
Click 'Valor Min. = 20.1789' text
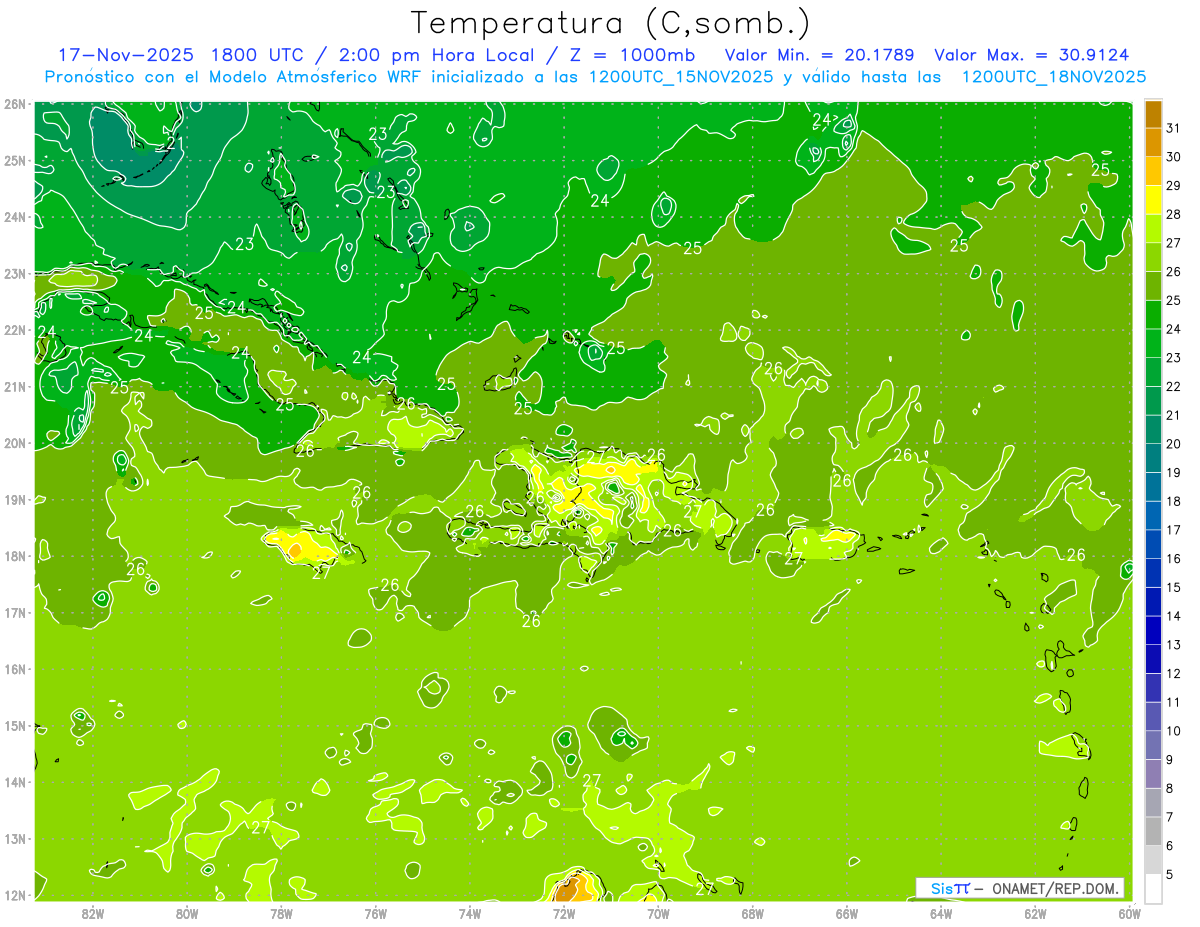pos(819,55)
